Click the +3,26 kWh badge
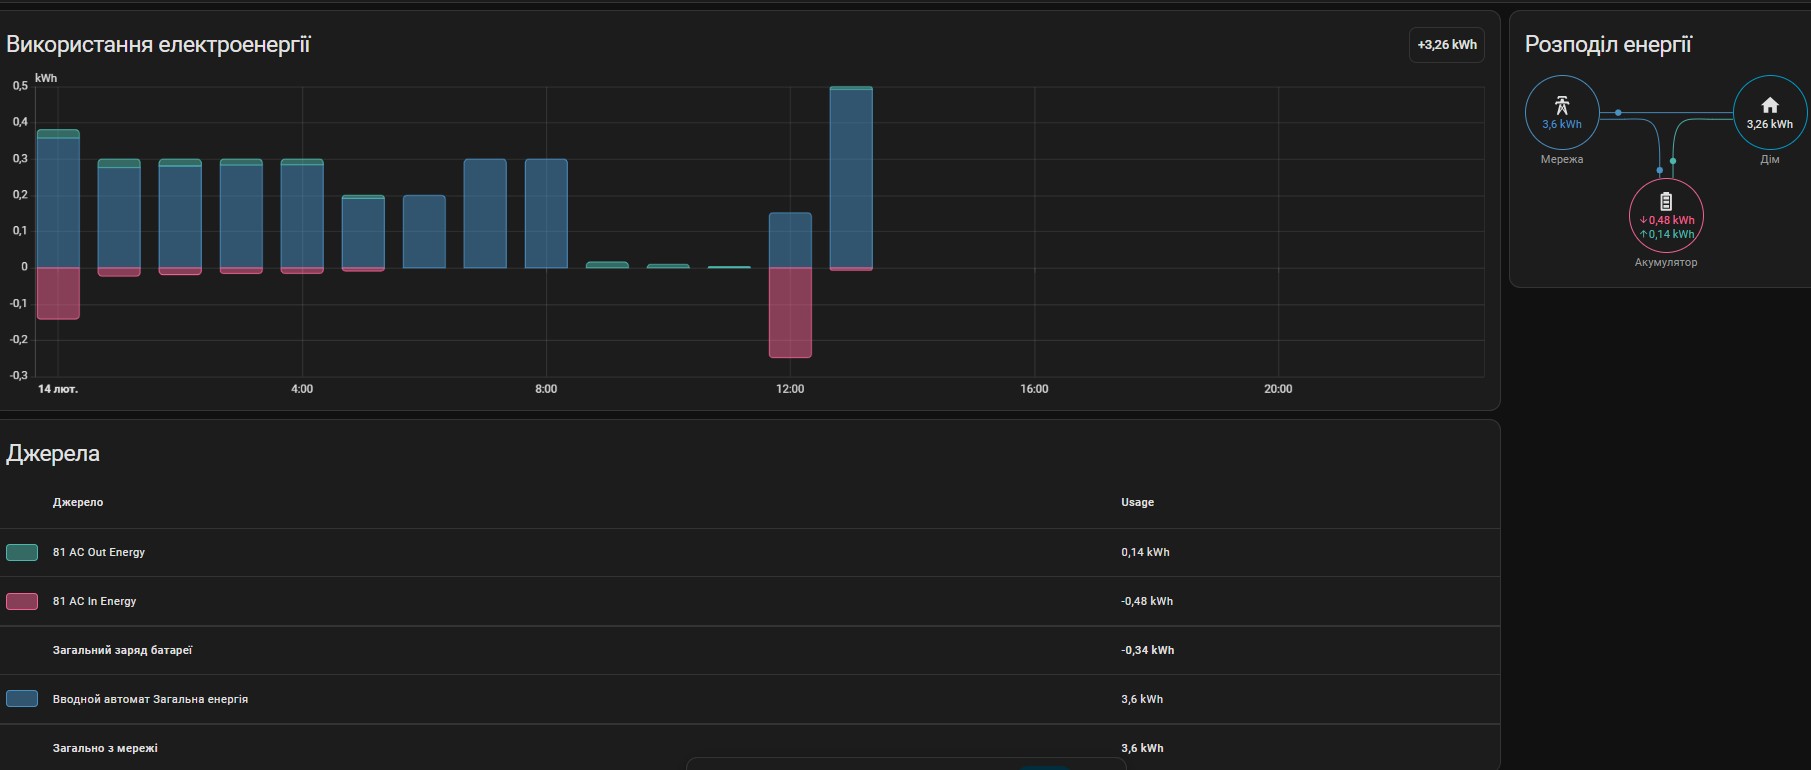The image size is (1811, 770). pos(1446,45)
